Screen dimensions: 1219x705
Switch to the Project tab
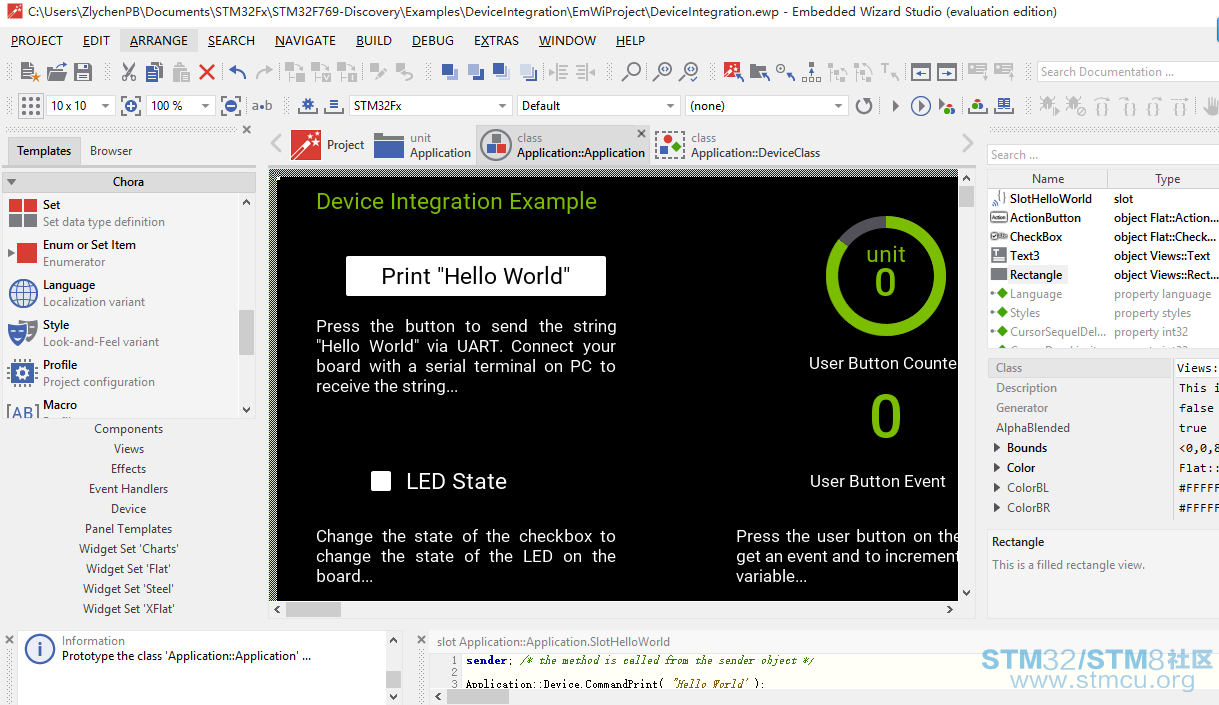tap(328, 145)
